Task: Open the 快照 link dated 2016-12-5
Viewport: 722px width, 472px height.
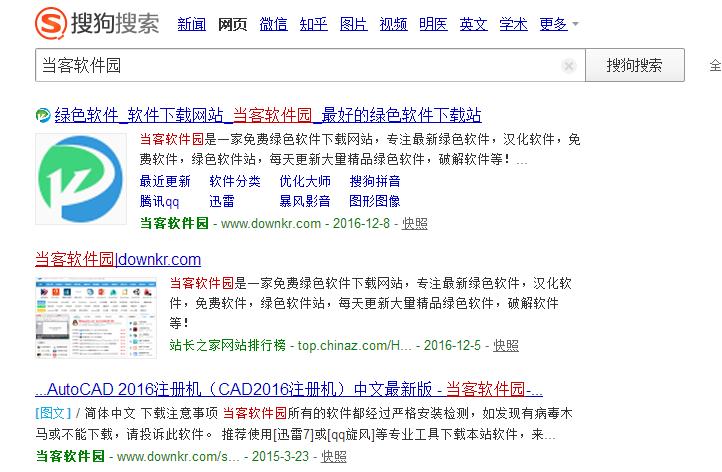Action: click(506, 345)
